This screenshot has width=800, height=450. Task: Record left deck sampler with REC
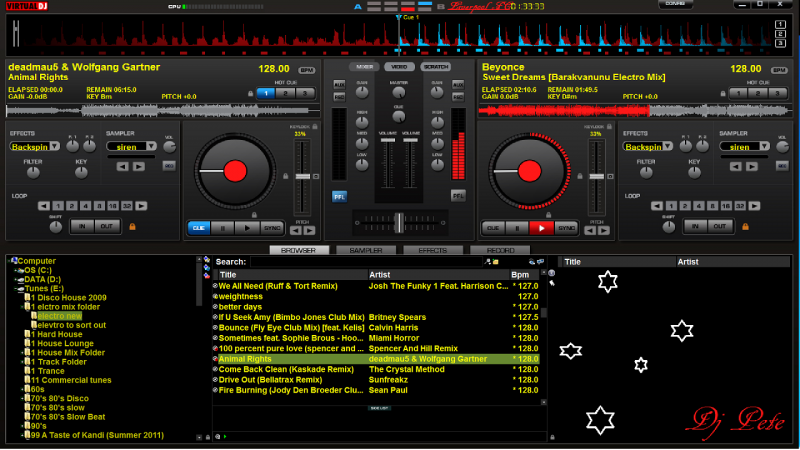pos(169,166)
